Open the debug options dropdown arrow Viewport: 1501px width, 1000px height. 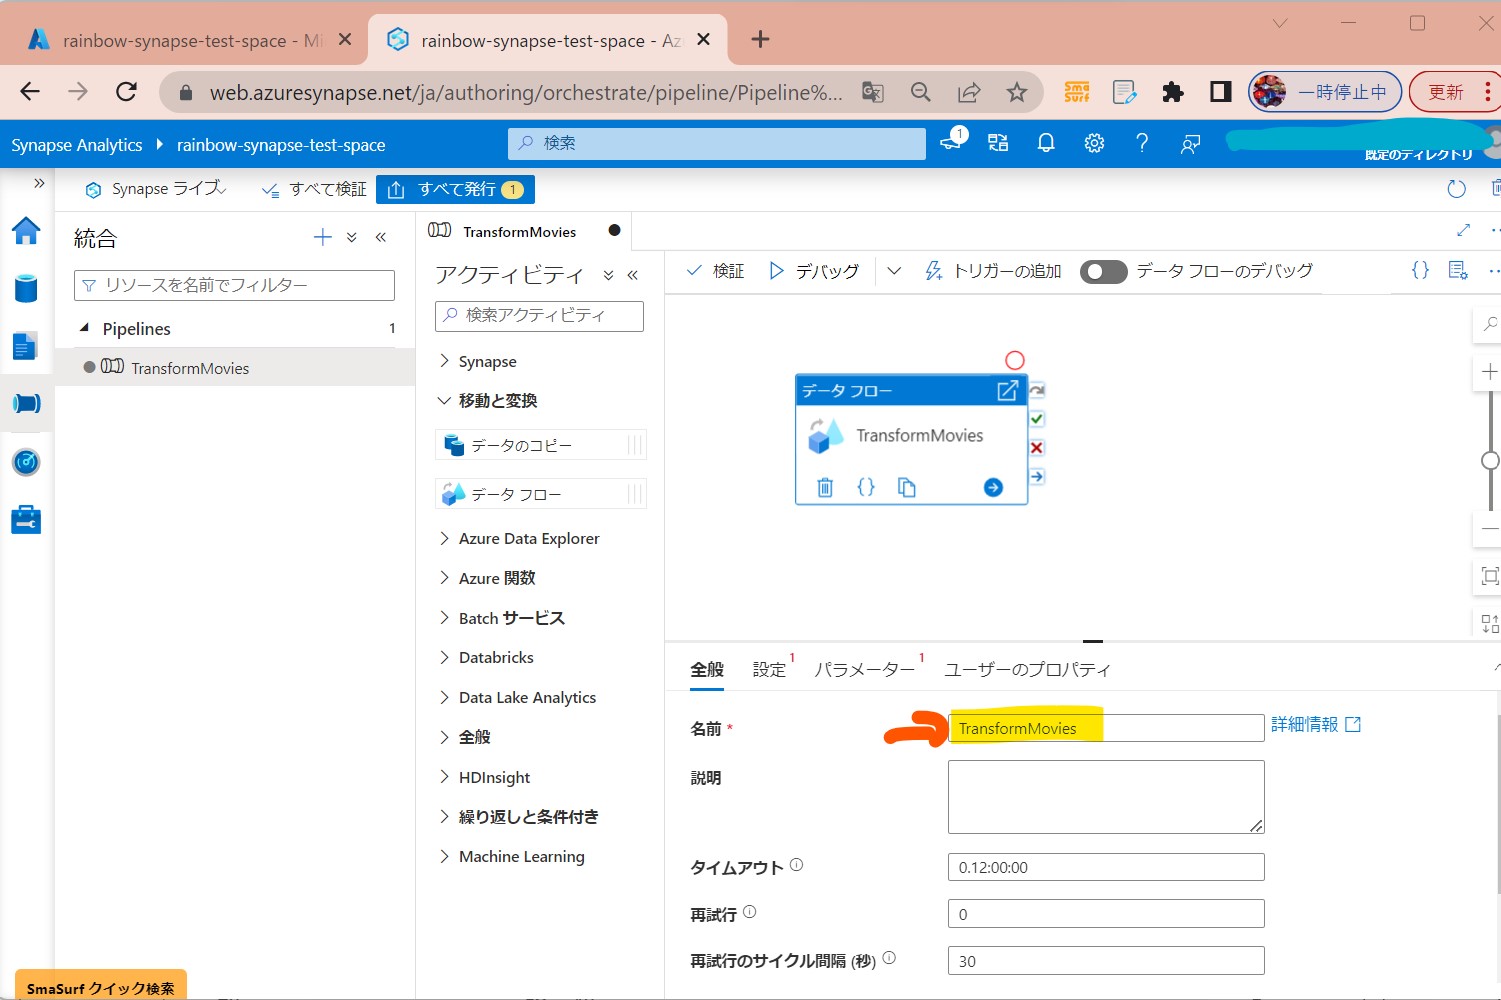(894, 270)
